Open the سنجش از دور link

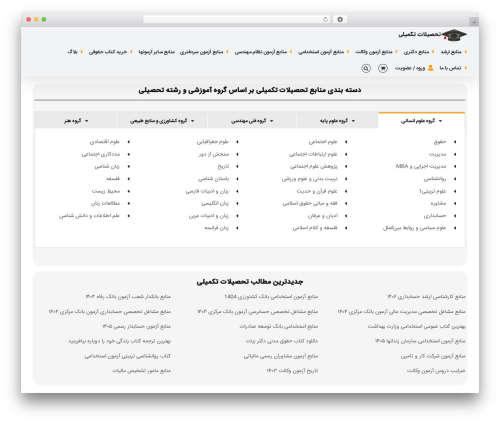tap(214, 154)
